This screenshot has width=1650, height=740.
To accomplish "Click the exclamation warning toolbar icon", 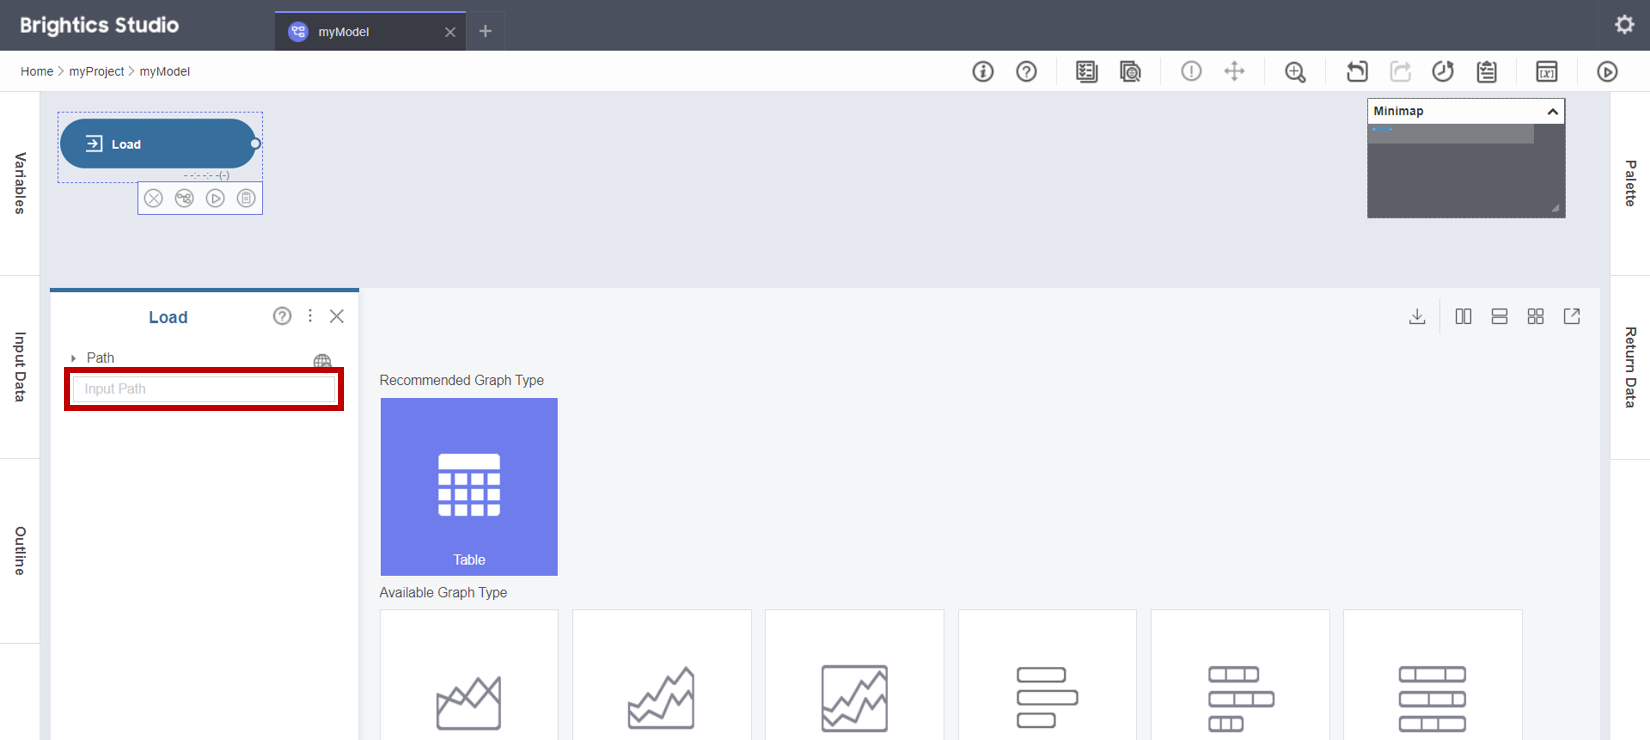I will tap(1191, 71).
